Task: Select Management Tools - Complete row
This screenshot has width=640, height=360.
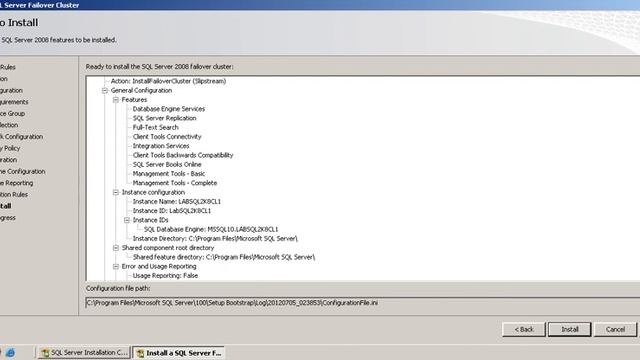Action: click(175, 183)
